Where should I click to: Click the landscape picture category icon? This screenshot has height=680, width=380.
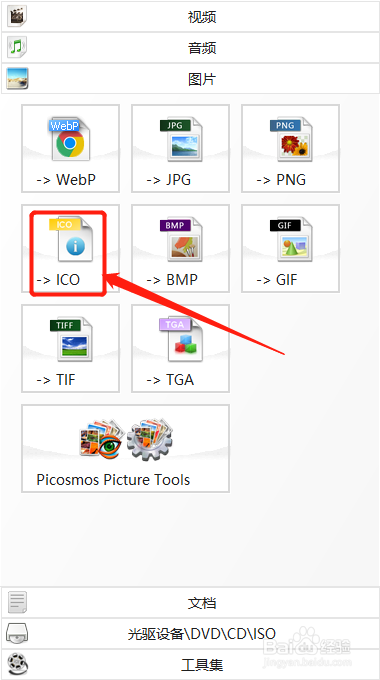pyautogui.click(x=17, y=78)
